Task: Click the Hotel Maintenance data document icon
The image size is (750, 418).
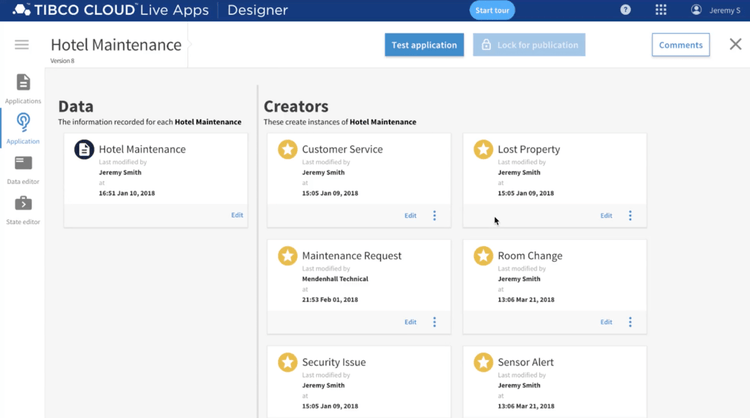Action: click(x=84, y=149)
